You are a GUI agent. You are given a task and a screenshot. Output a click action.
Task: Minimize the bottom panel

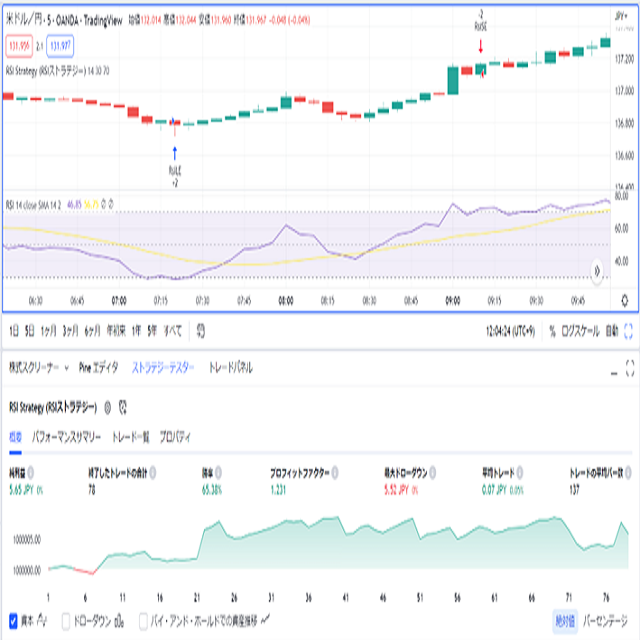click(614, 373)
